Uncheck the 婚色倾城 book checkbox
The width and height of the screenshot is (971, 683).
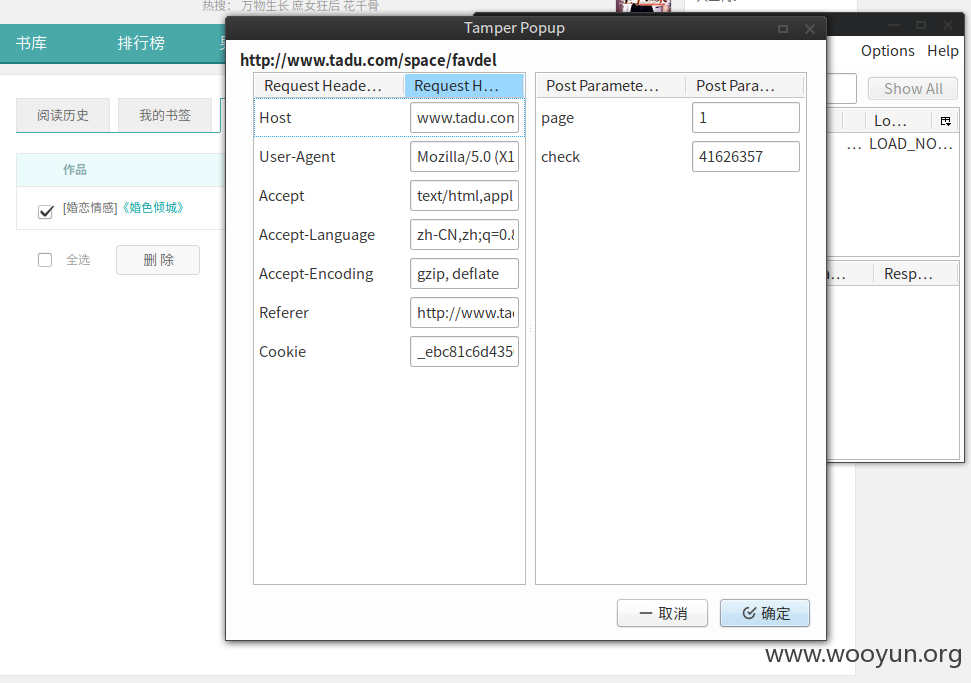pos(46,212)
